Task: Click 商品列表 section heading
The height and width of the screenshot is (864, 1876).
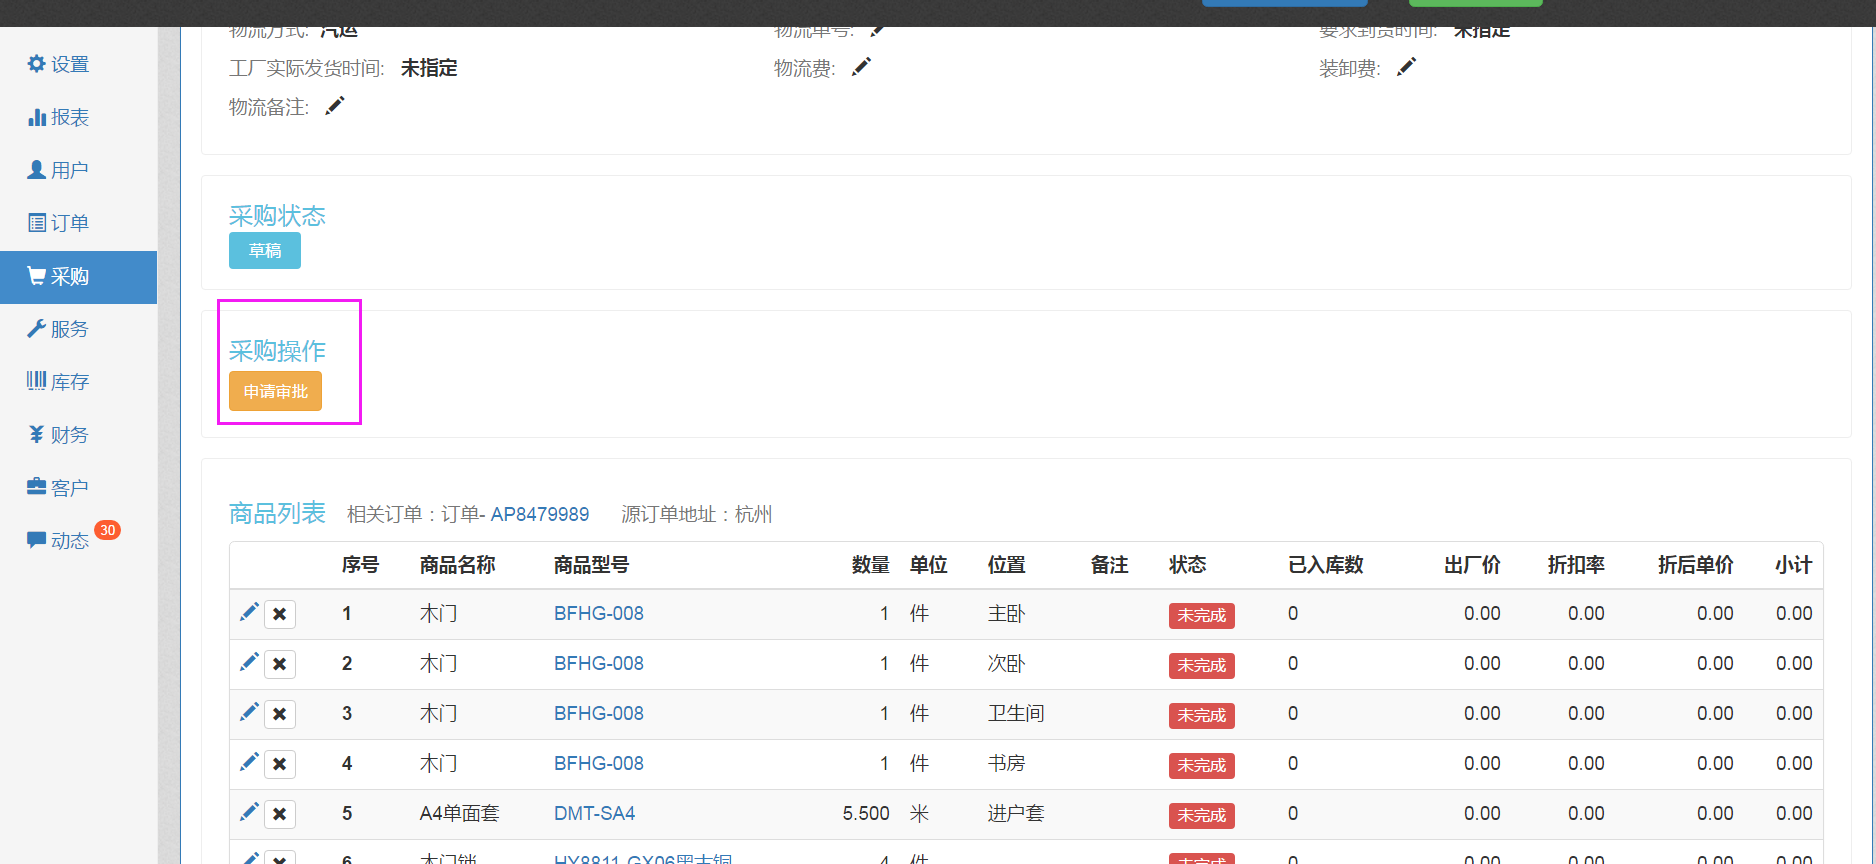Action: (277, 513)
